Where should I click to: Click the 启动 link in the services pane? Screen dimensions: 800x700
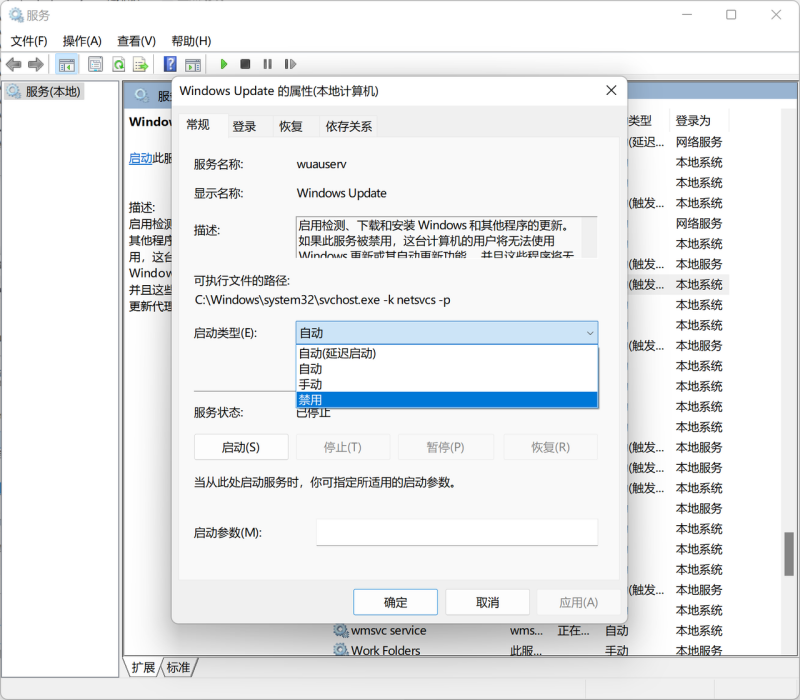140,158
